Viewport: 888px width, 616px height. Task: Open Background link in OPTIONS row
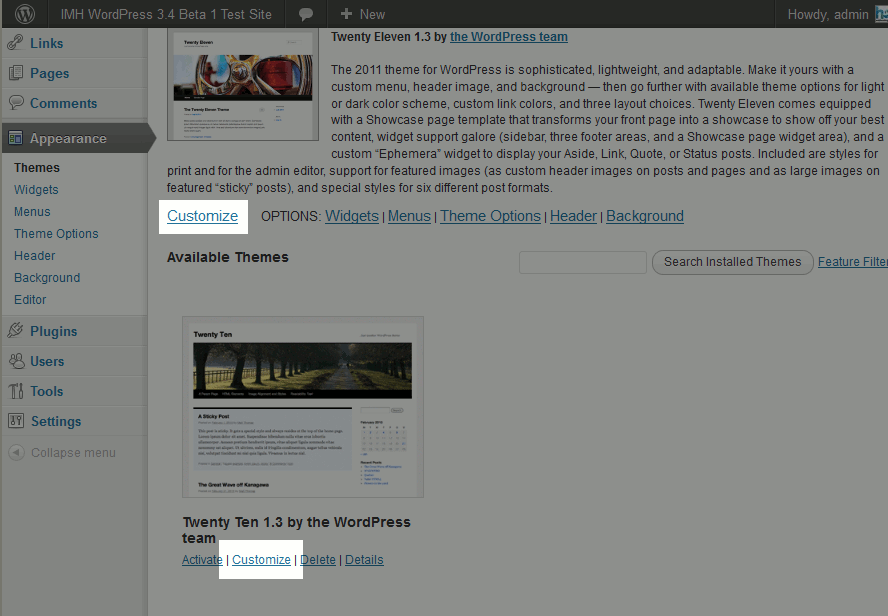click(x=644, y=216)
